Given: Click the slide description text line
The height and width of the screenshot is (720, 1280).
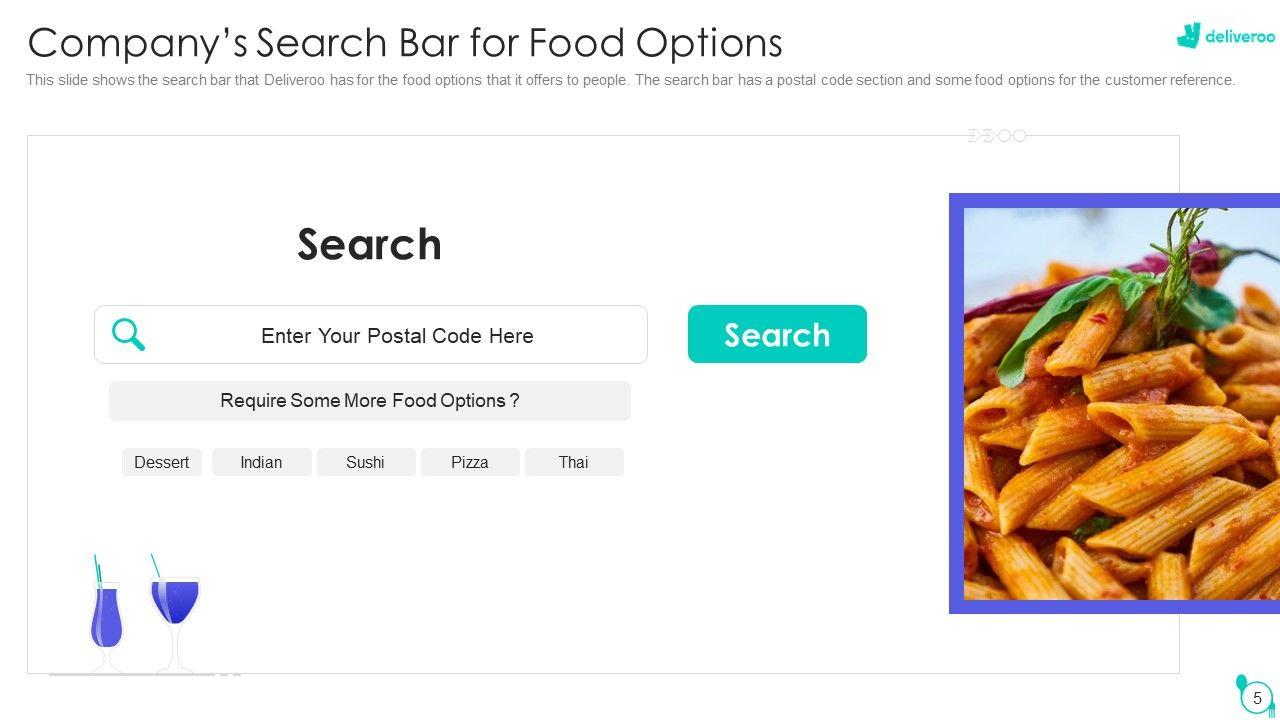Looking at the screenshot, I should coord(630,80).
